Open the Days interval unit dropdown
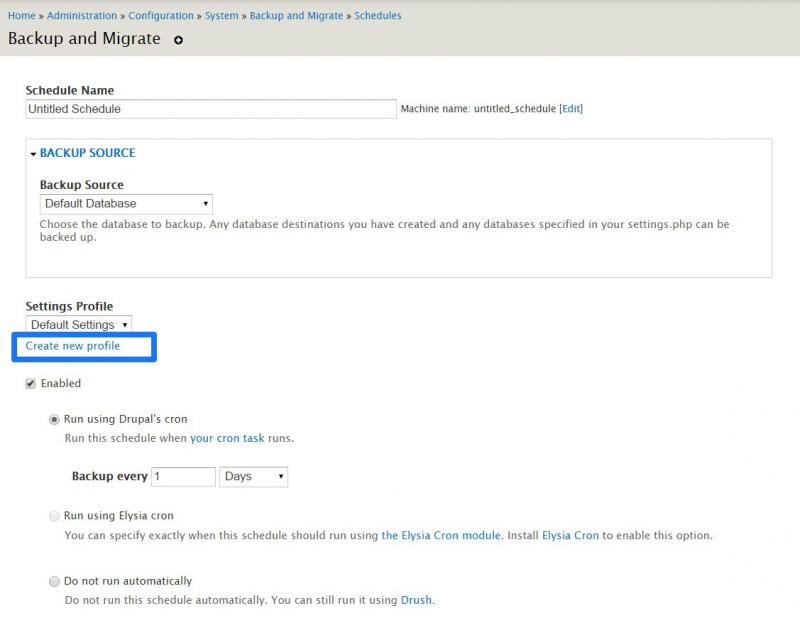 (254, 477)
